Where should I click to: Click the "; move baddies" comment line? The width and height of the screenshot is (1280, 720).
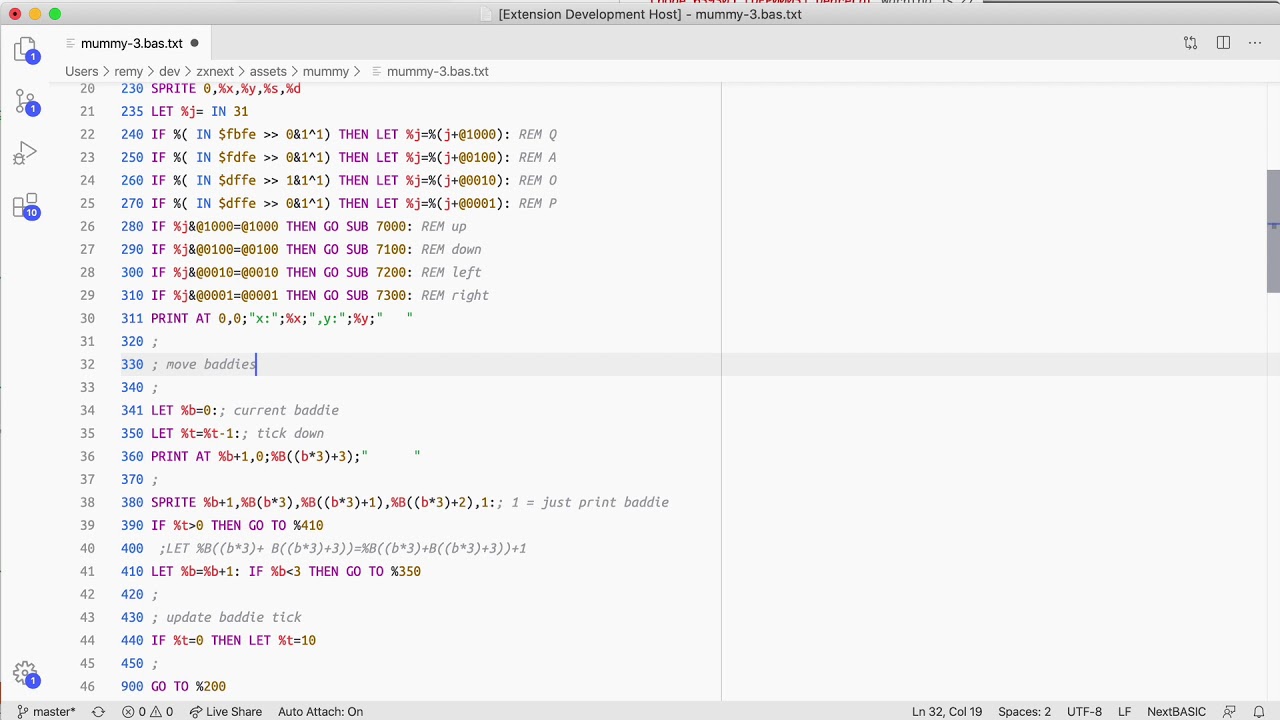tap(204, 364)
